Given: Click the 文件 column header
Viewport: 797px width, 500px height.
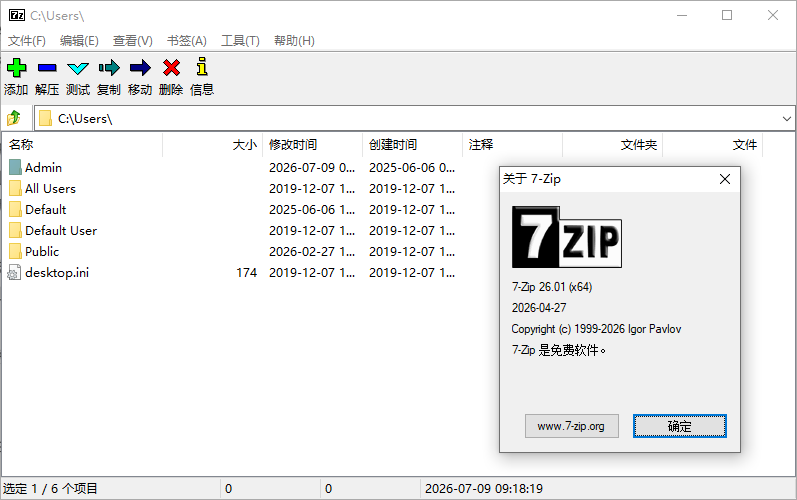Looking at the screenshot, I should 713,145.
